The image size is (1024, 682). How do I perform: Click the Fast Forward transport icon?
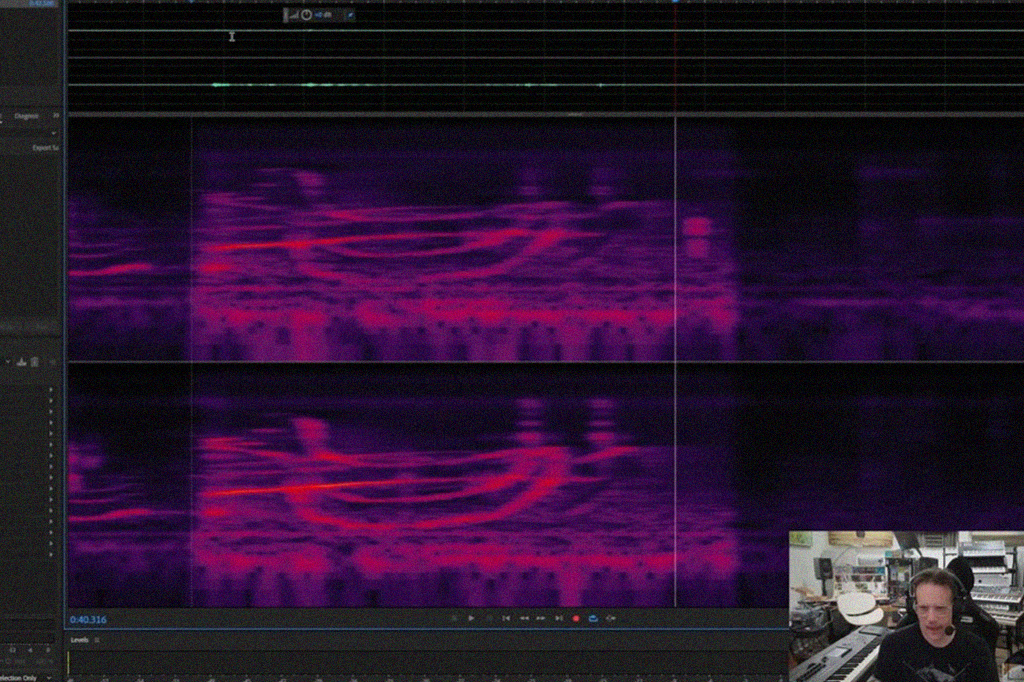point(540,619)
